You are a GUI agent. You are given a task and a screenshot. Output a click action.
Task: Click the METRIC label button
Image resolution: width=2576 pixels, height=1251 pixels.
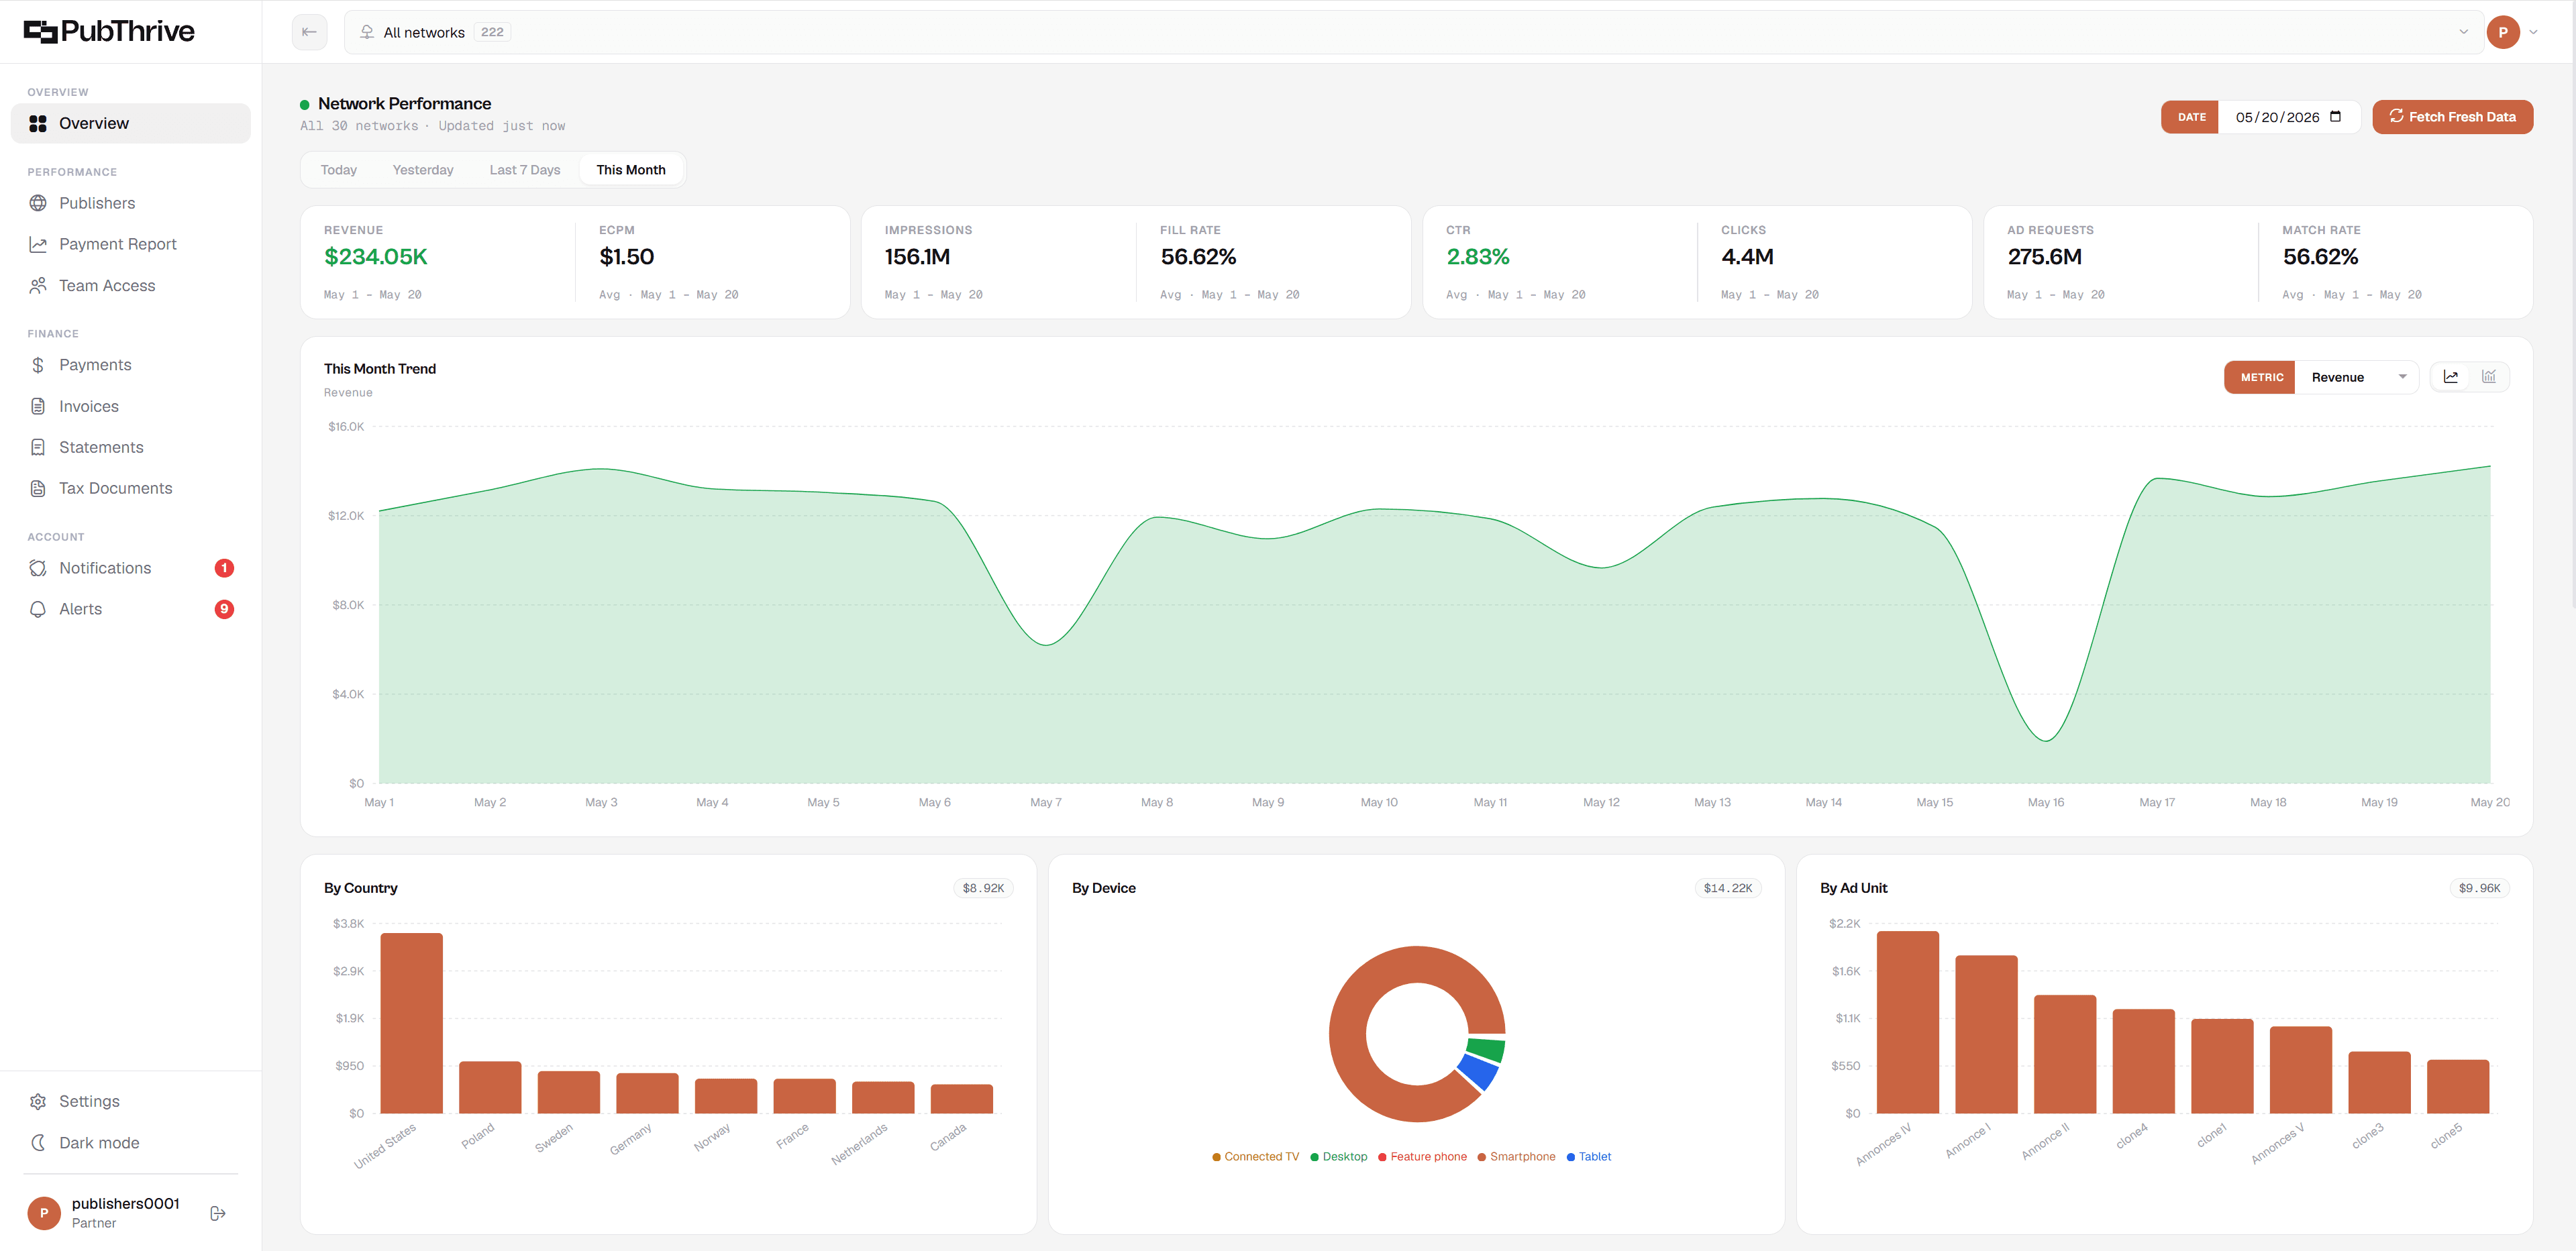pyautogui.click(x=2260, y=377)
